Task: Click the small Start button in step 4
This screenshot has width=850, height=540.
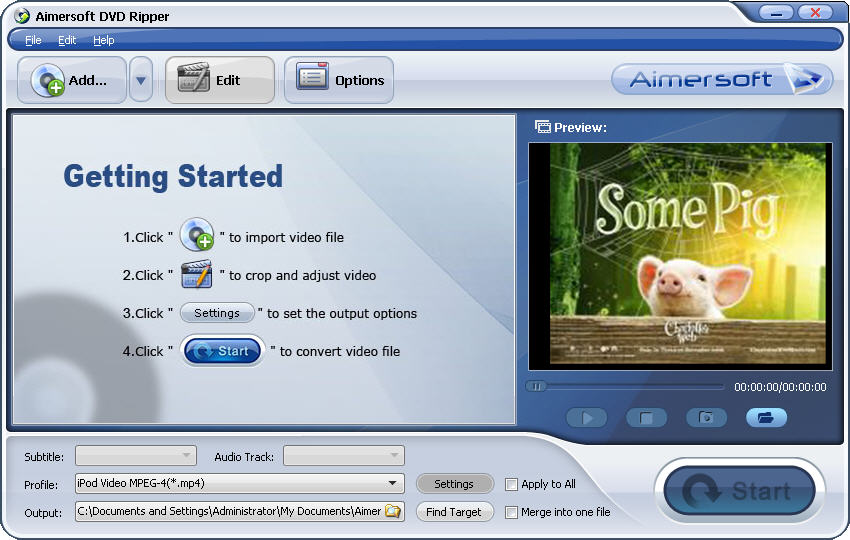Action: pos(223,351)
